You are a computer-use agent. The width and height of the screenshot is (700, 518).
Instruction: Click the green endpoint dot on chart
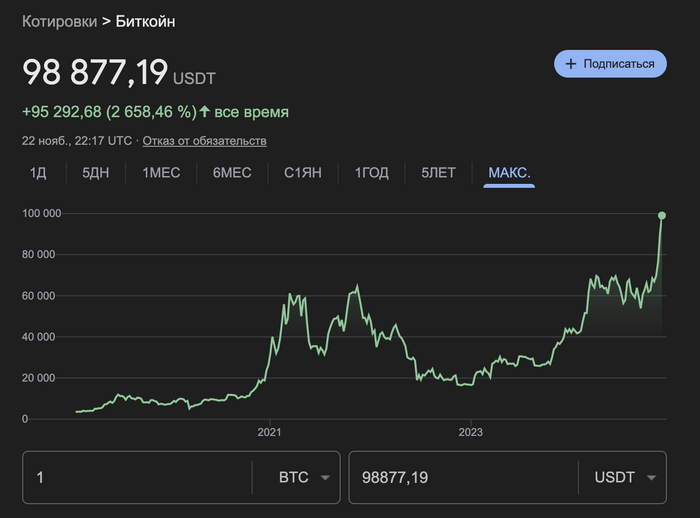pyautogui.click(x=662, y=215)
